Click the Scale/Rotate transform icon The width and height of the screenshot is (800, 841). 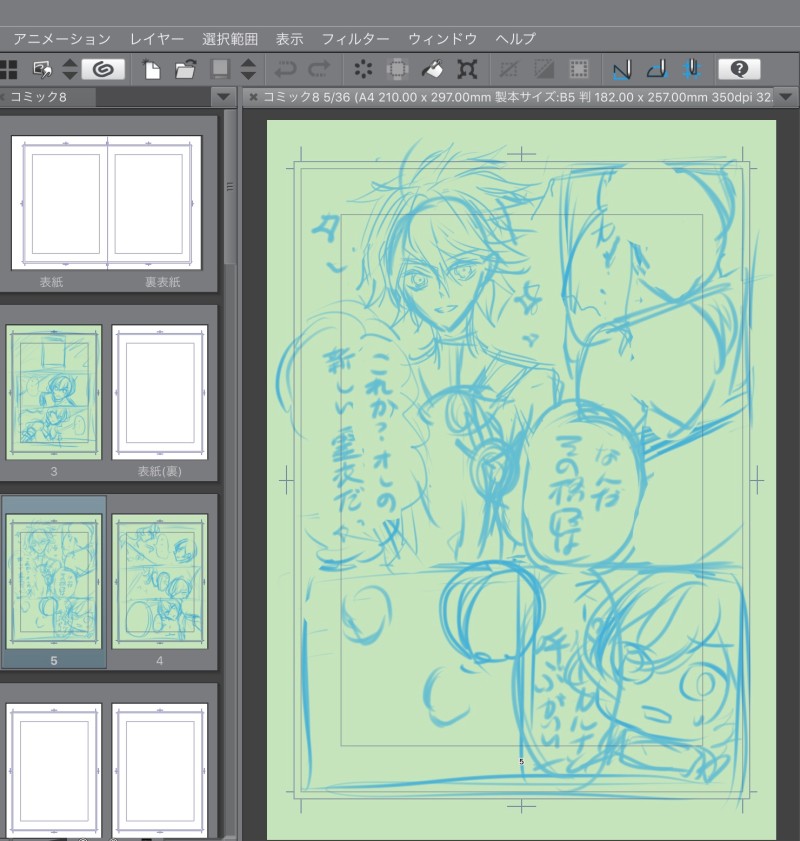point(466,69)
